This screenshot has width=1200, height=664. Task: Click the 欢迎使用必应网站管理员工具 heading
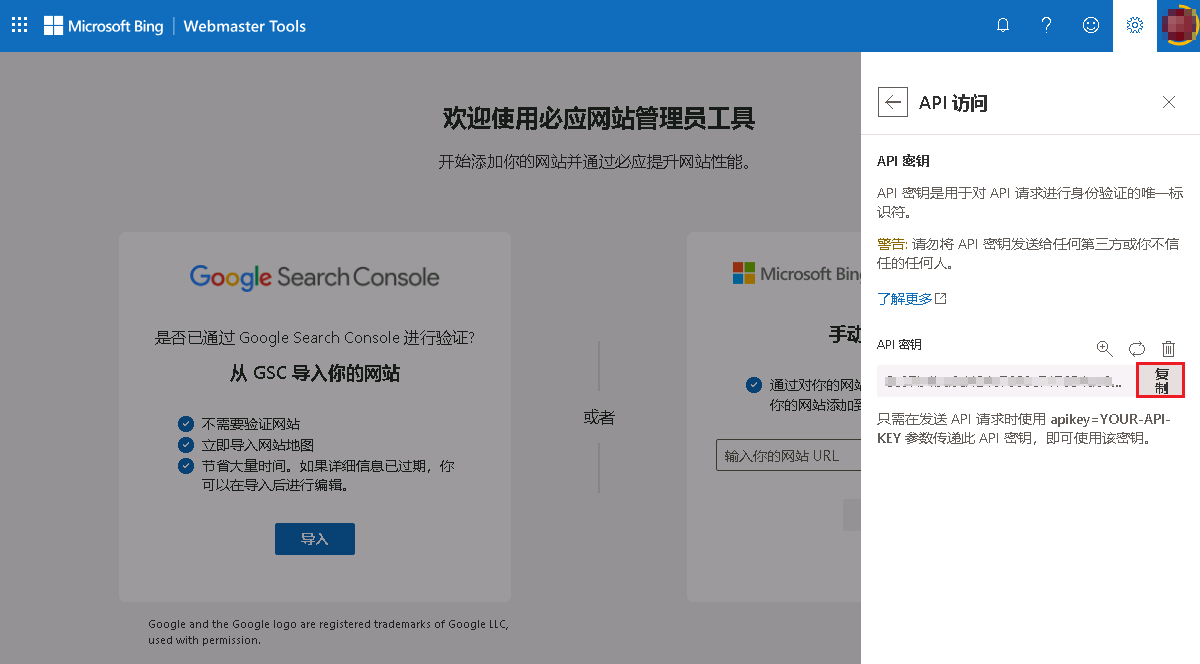point(599,119)
